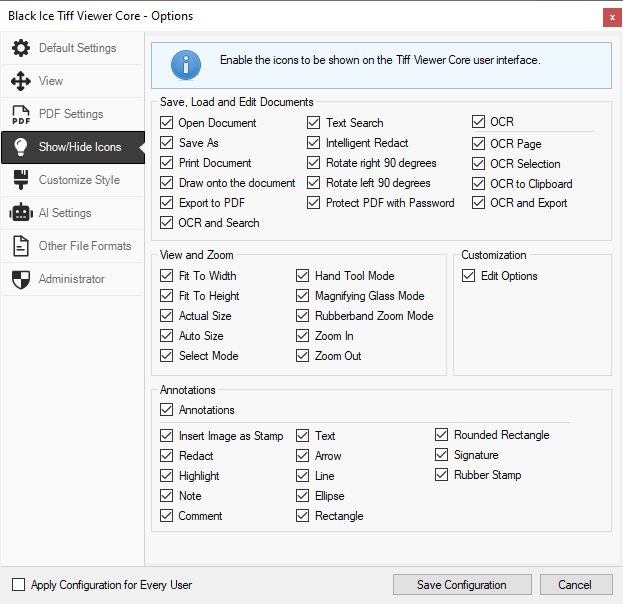
Task: Toggle the Redact annotation checkbox
Action: point(166,455)
